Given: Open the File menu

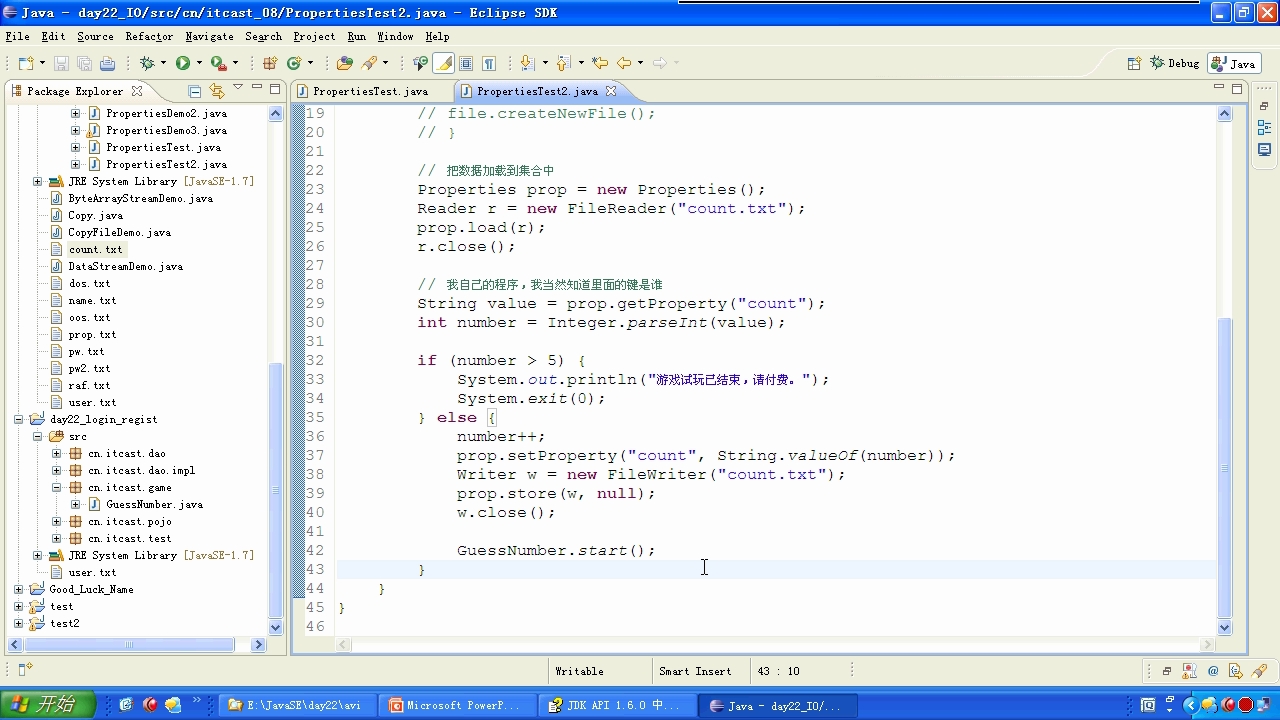Looking at the screenshot, I should point(17,36).
